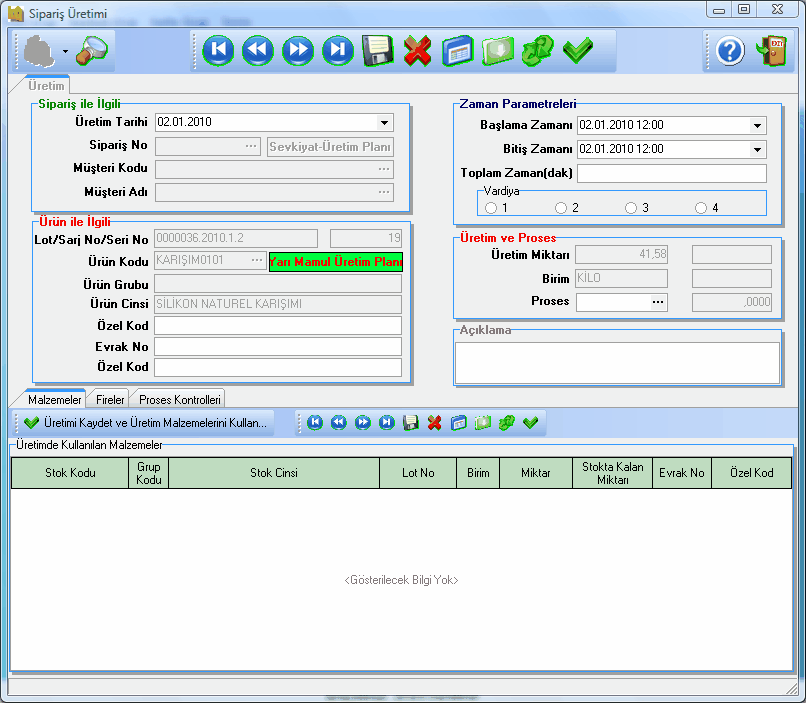
Task: Click Ürün Cinsi field SİLİKON NATUREL KARIŞIMI
Action: pyautogui.click(x=278, y=304)
